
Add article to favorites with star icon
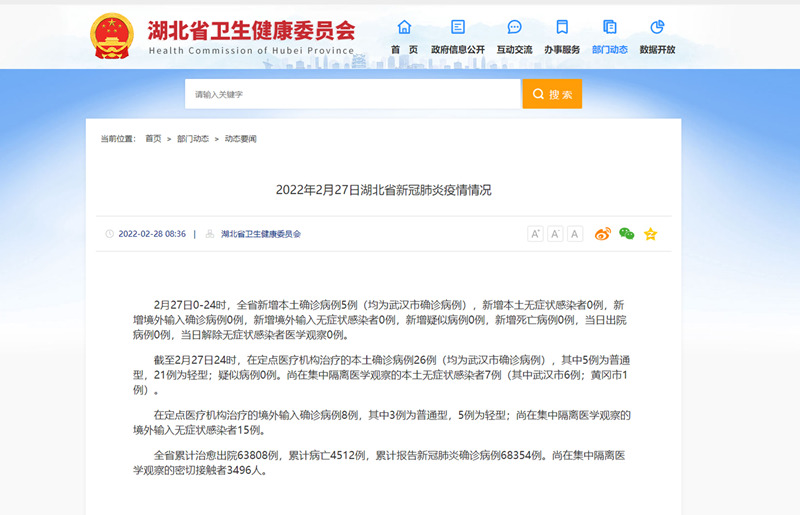coord(651,234)
